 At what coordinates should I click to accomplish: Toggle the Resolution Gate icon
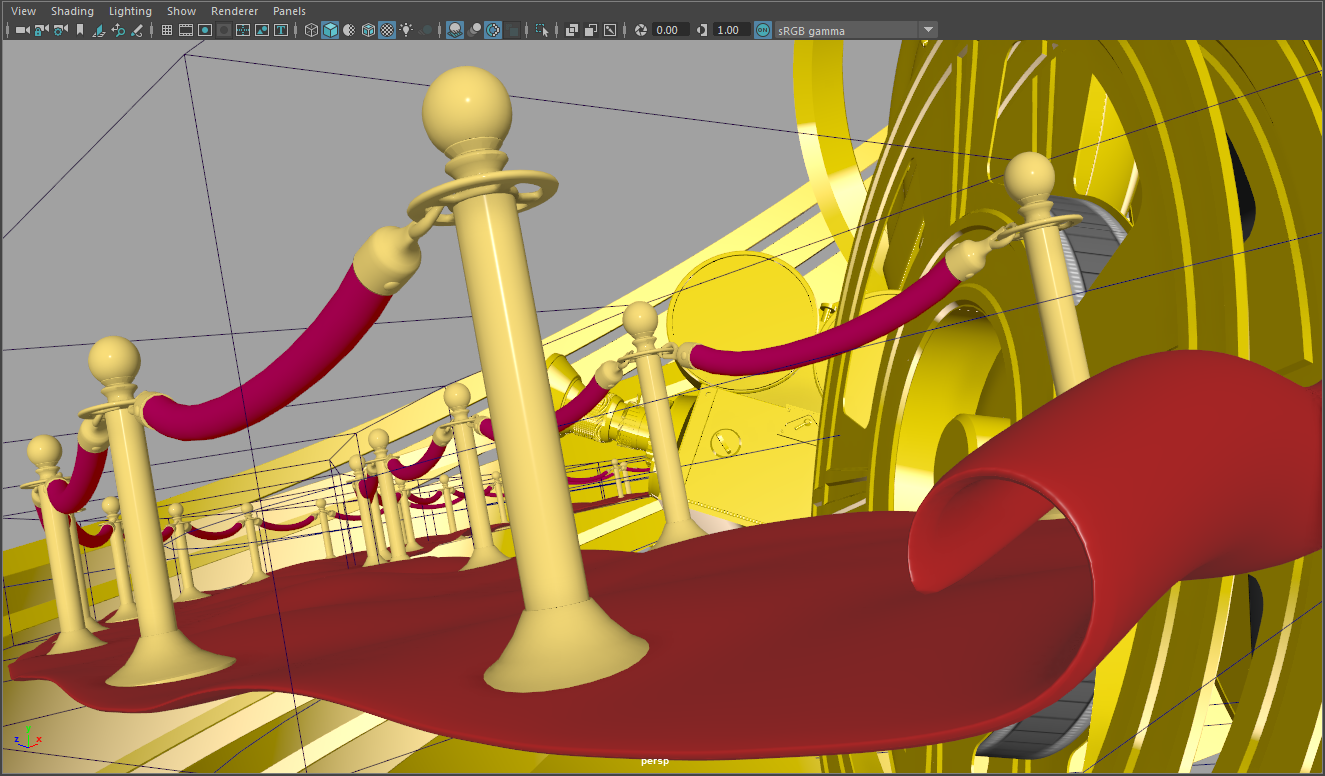[205, 30]
